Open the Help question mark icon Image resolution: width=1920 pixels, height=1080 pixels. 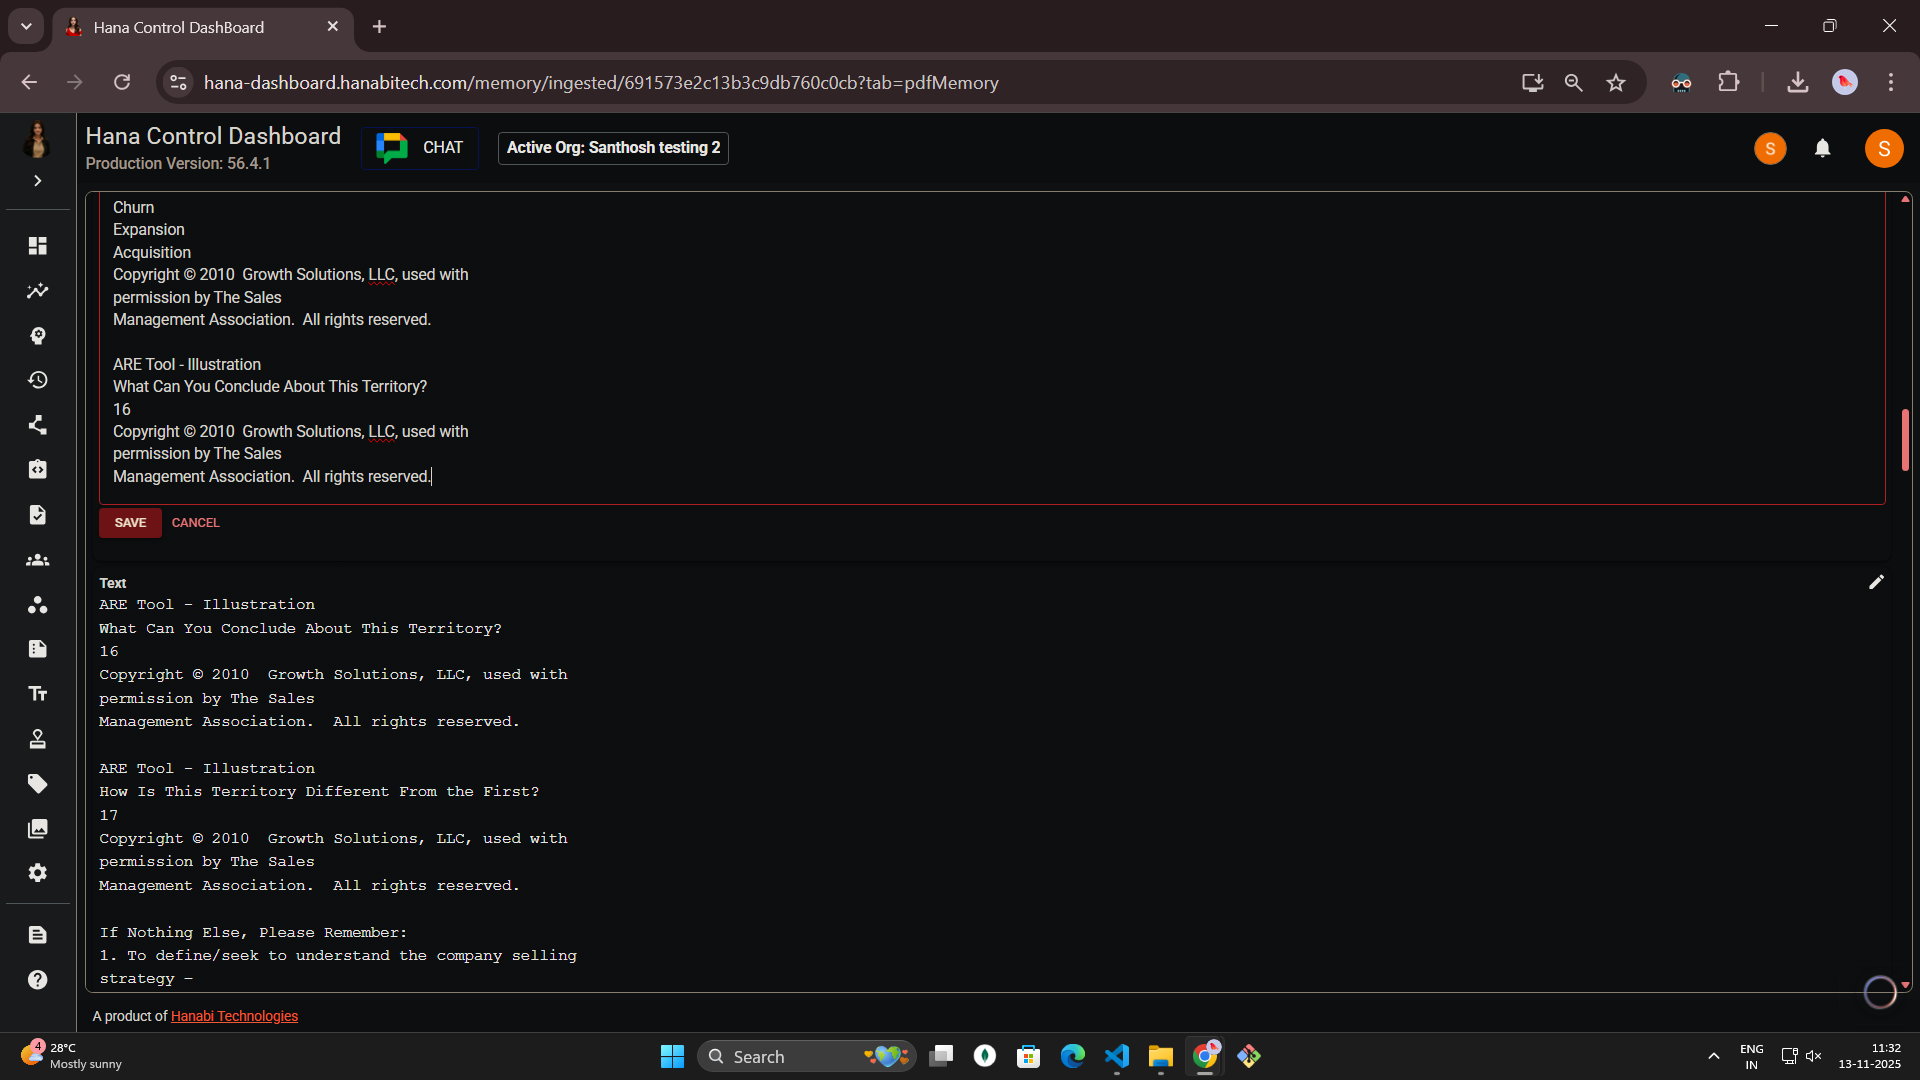point(37,980)
